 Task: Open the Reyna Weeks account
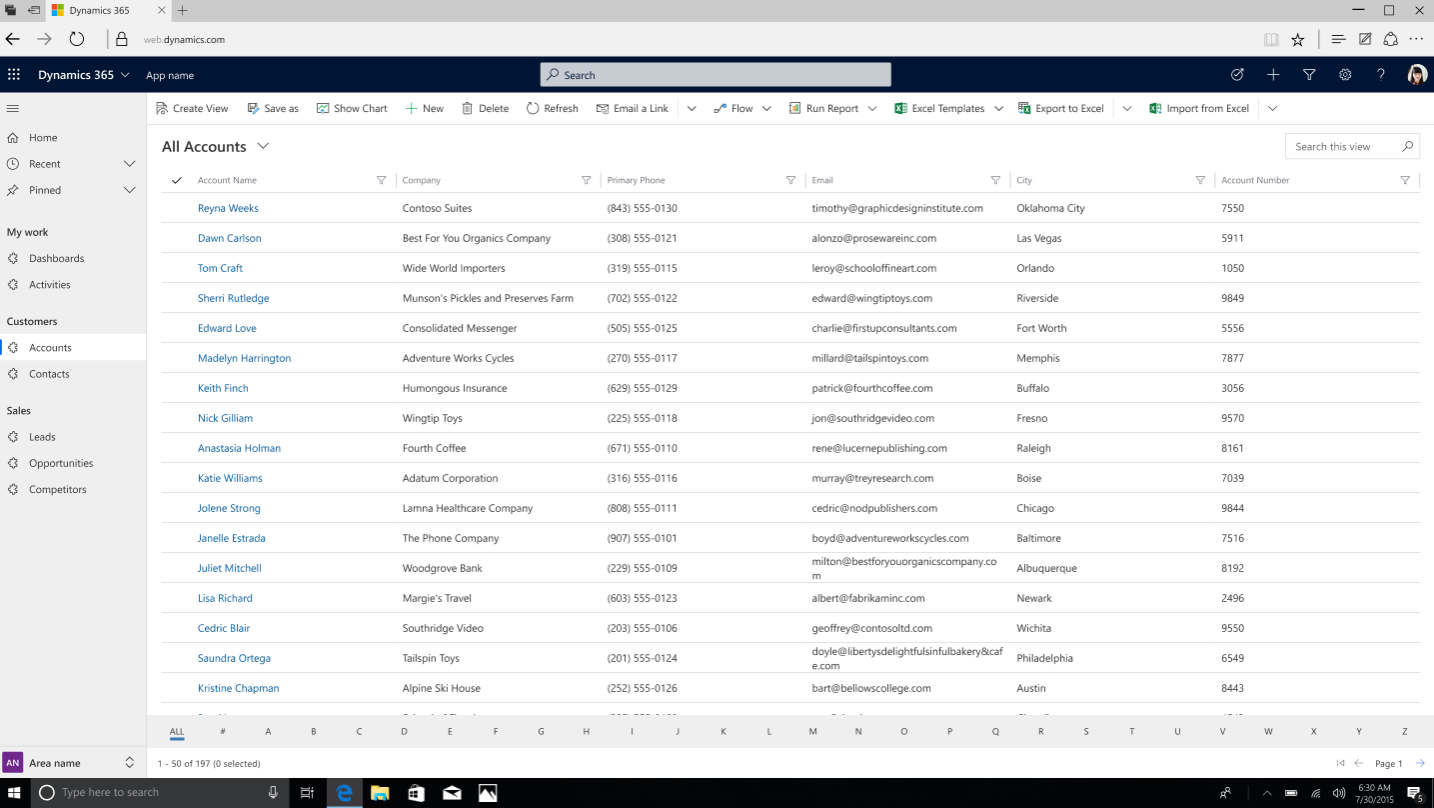(x=228, y=208)
